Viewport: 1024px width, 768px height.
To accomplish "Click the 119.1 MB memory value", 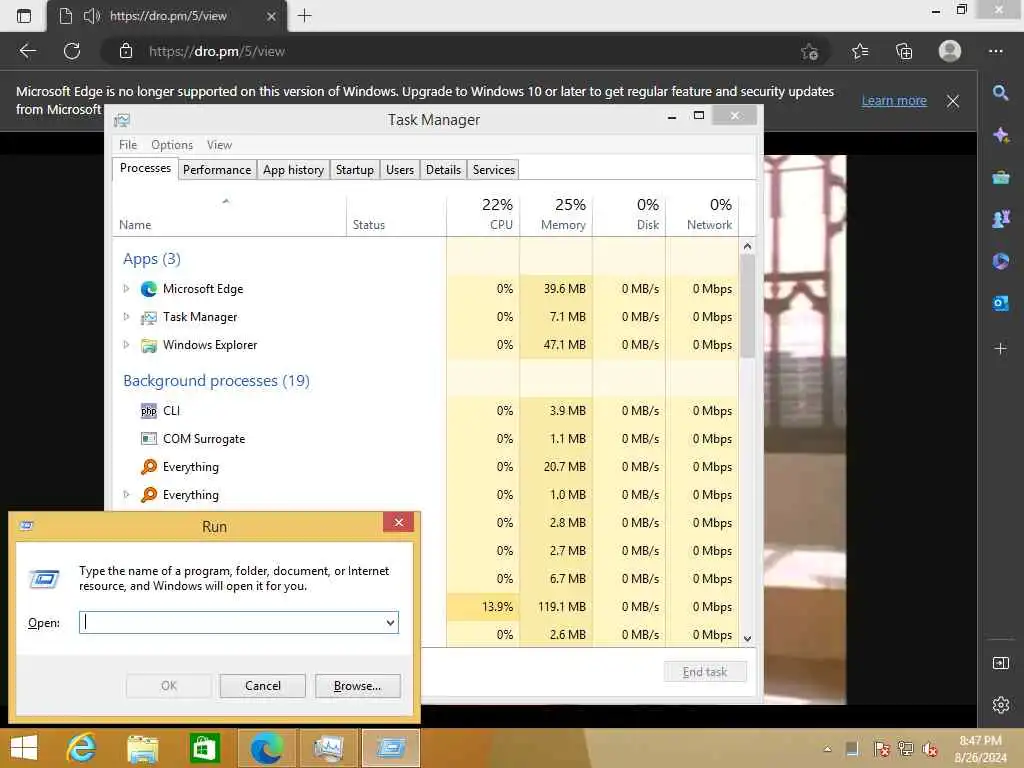I will 562,607.
